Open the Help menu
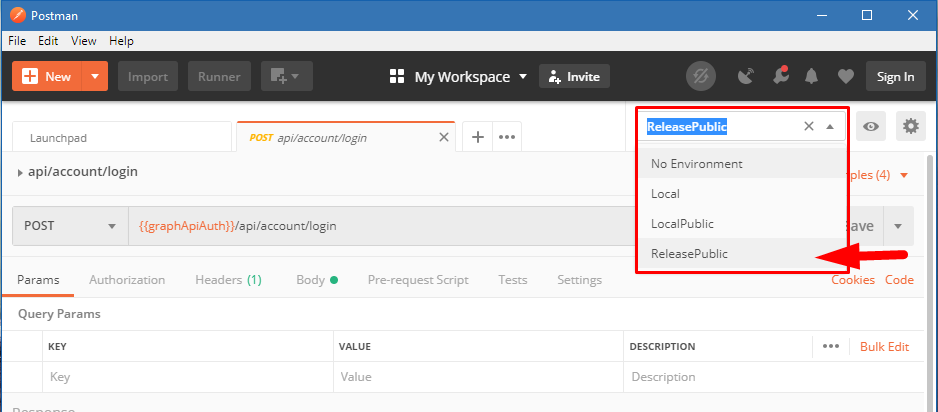The height and width of the screenshot is (412, 938). pos(121,41)
